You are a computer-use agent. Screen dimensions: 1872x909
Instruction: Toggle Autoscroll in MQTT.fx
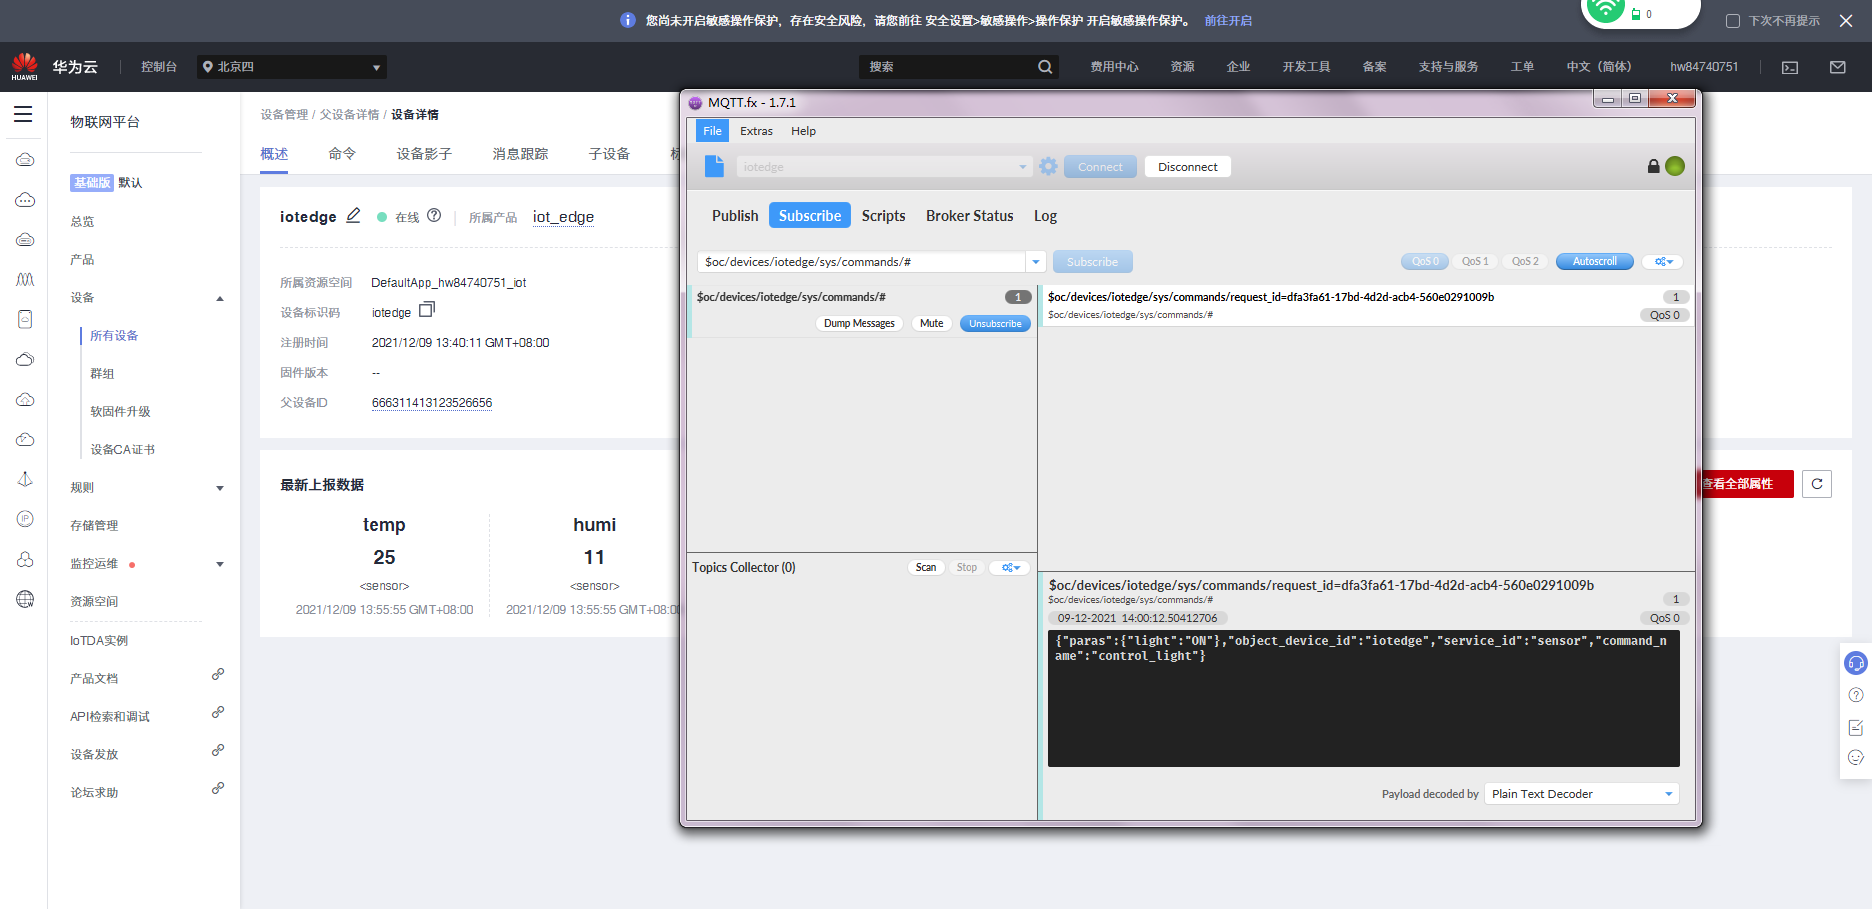pyautogui.click(x=1594, y=261)
